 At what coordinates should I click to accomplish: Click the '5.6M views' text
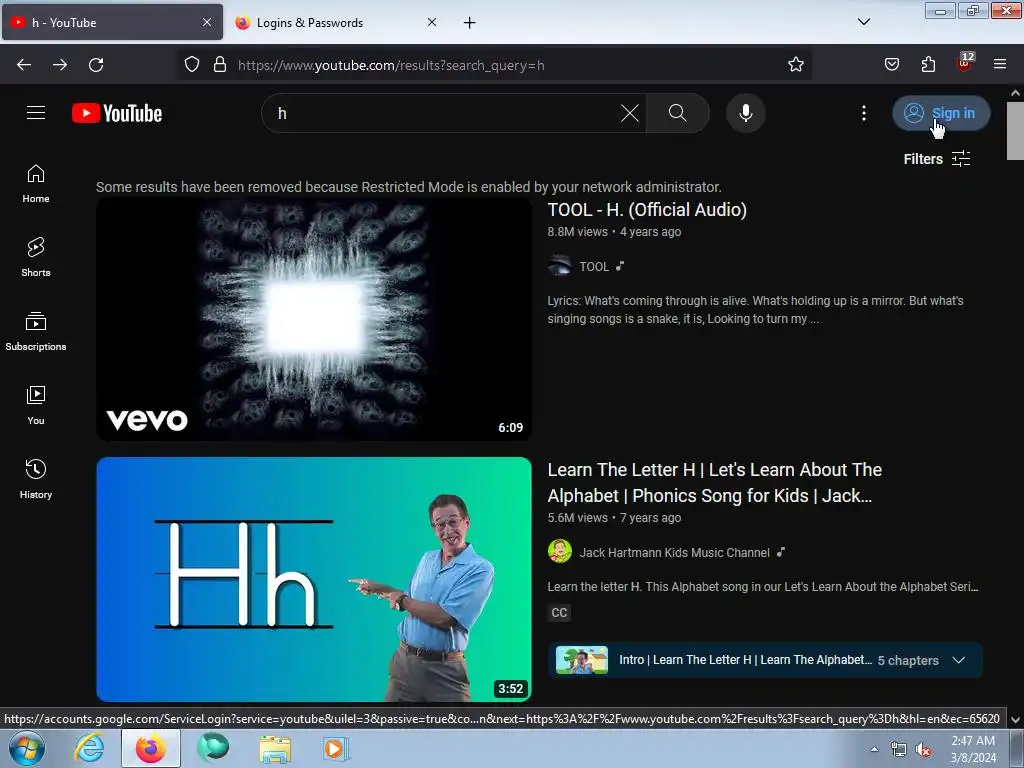(x=577, y=518)
